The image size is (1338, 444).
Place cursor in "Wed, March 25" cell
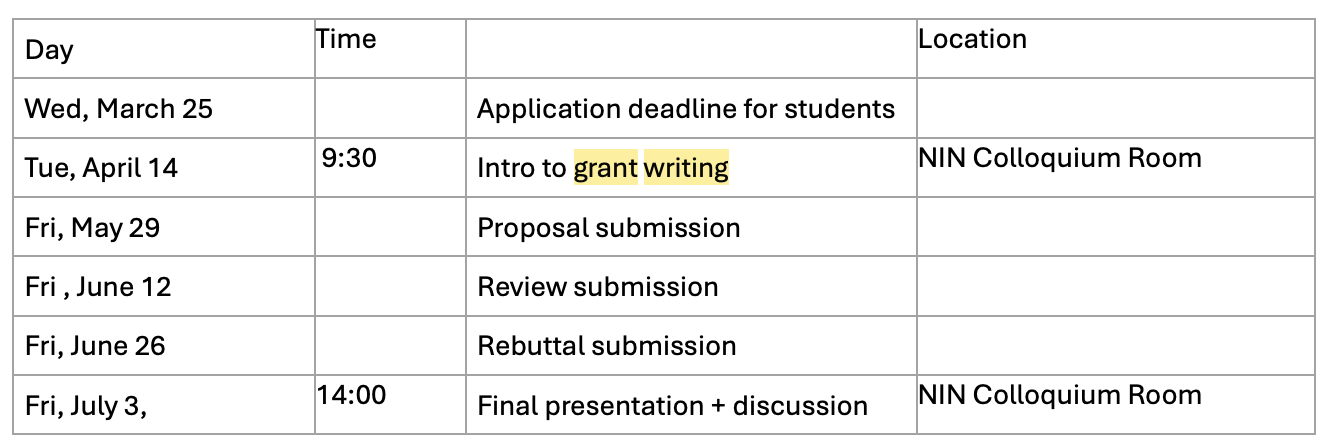[119, 108]
